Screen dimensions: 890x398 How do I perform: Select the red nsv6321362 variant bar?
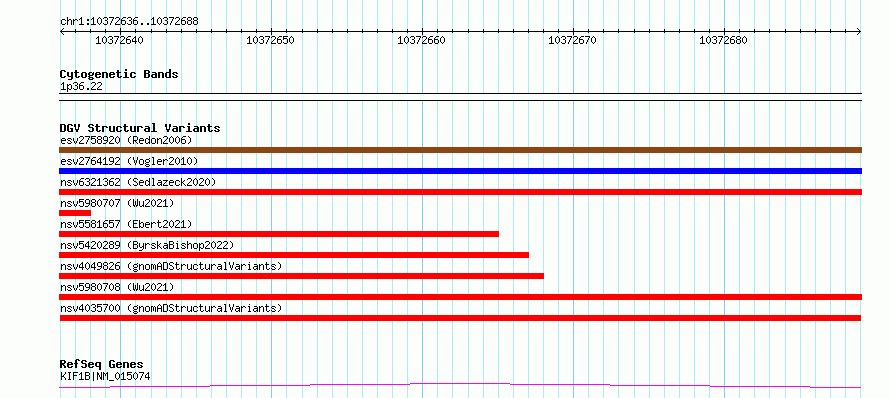click(460, 192)
